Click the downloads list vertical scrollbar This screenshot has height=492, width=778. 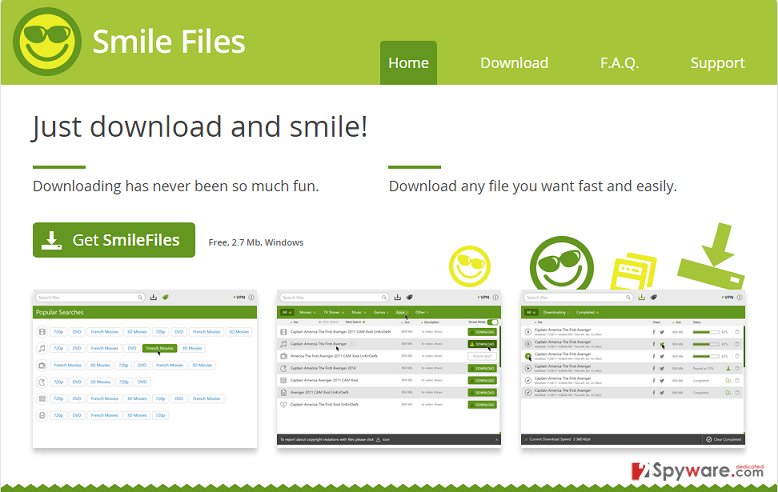744,347
